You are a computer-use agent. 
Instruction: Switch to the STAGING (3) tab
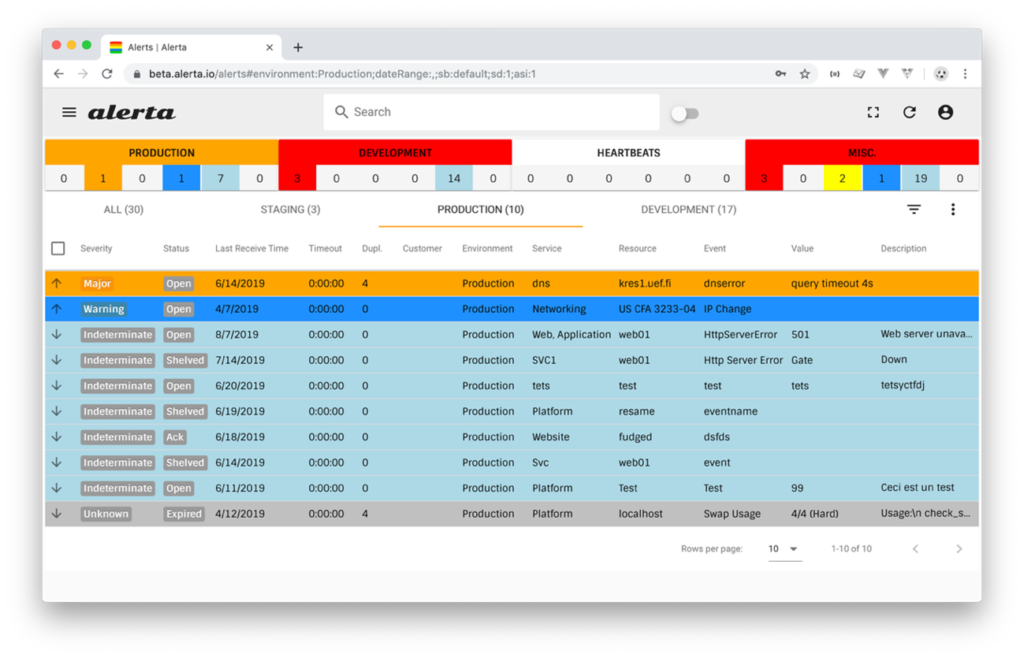[x=290, y=210]
